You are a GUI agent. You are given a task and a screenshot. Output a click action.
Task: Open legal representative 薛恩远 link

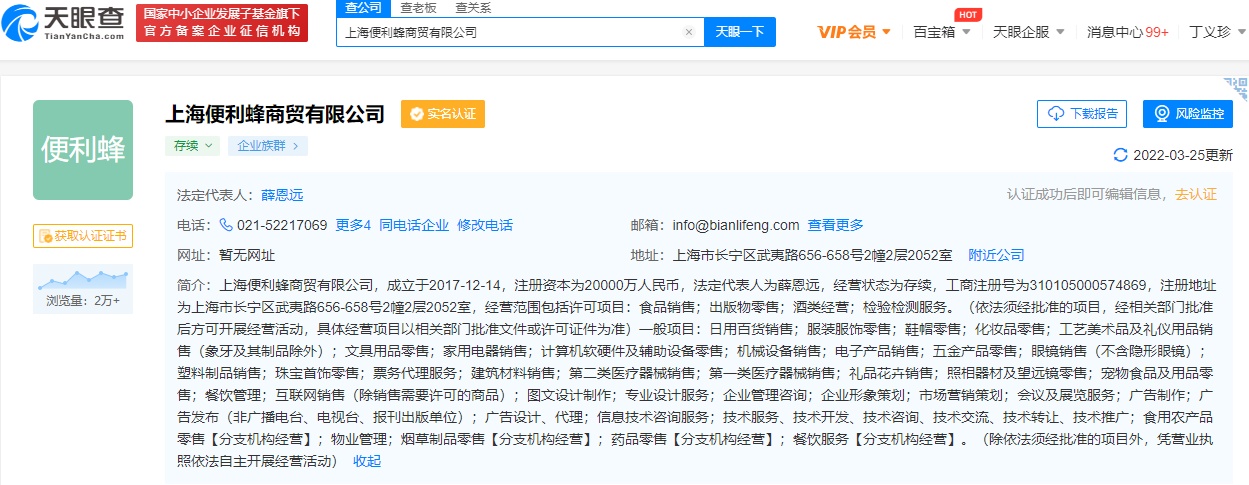pyautogui.click(x=282, y=196)
